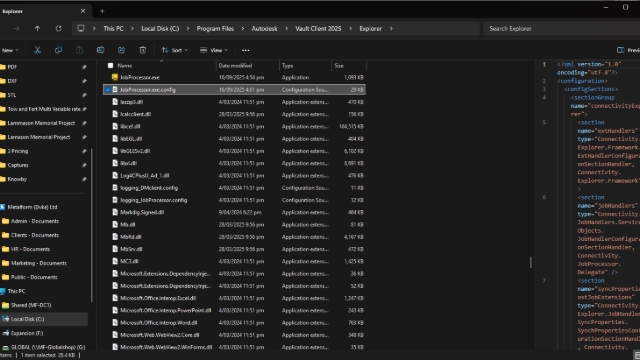The width and height of the screenshot is (640, 360).
Task: Click the Rename toolbar icon
Action: coord(100,50)
